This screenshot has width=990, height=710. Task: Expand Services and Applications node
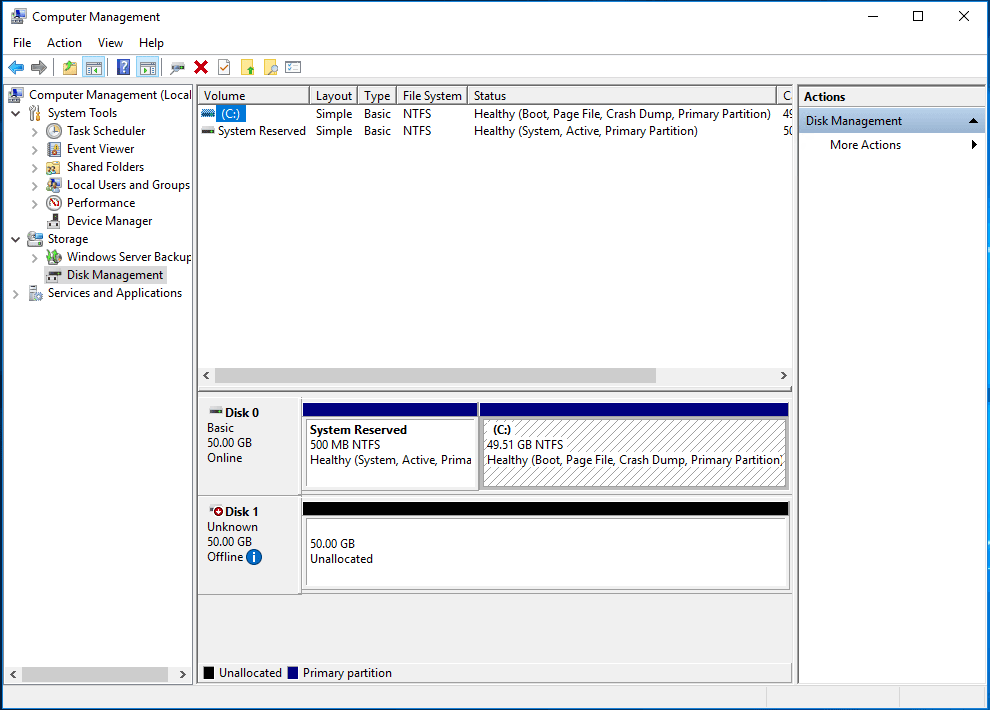tap(16, 294)
